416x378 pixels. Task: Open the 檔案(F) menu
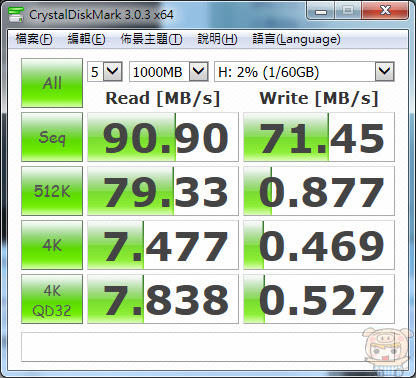coord(34,39)
